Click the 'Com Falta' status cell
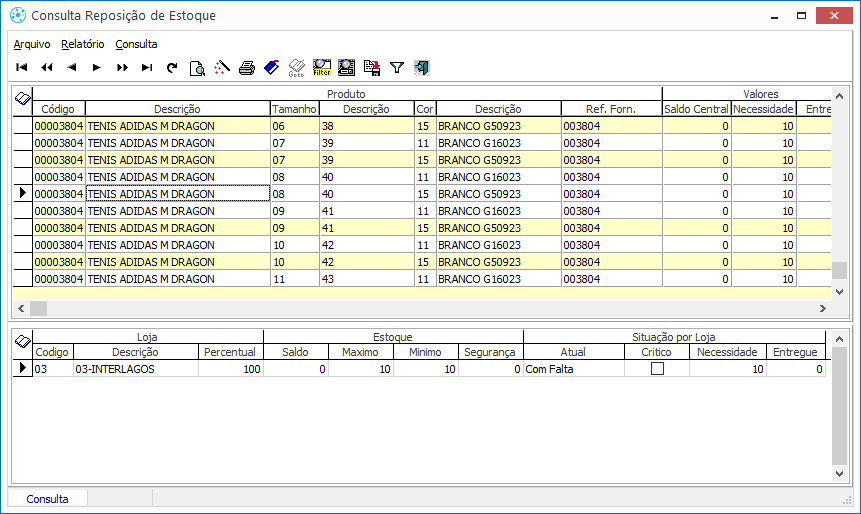The width and height of the screenshot is (861, 514). click(x=574, y=369)
